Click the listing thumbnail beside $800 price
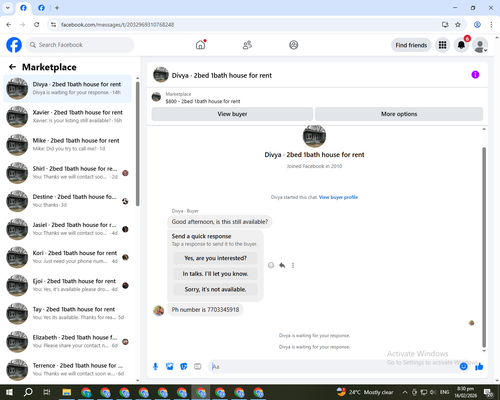The image size is (500, 400). pyautogui.click(x=156, y=97)
